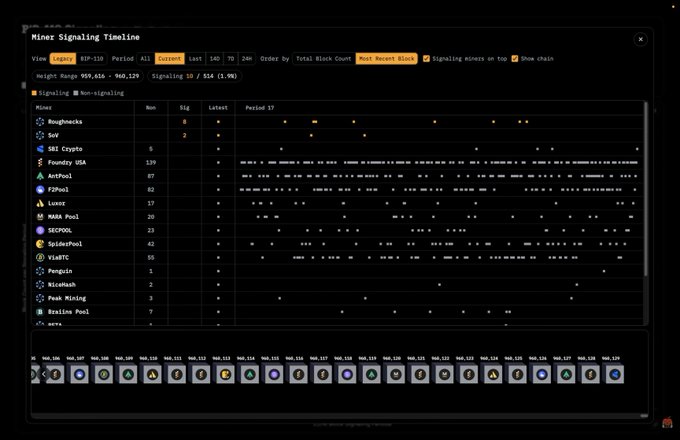
Task: Select block 960,124 in the chain
Action: pos(493,375)
